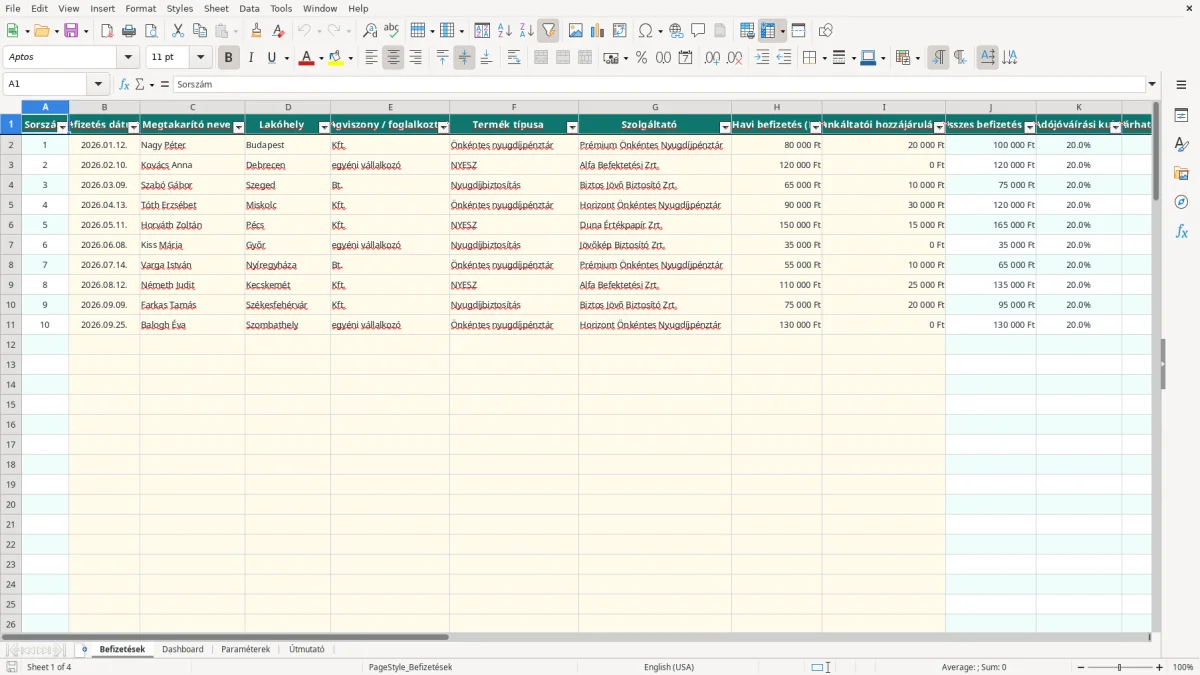Click the zoom-in plus button
This screenshot has height=675, width=1200.
tap(1160, 667)
